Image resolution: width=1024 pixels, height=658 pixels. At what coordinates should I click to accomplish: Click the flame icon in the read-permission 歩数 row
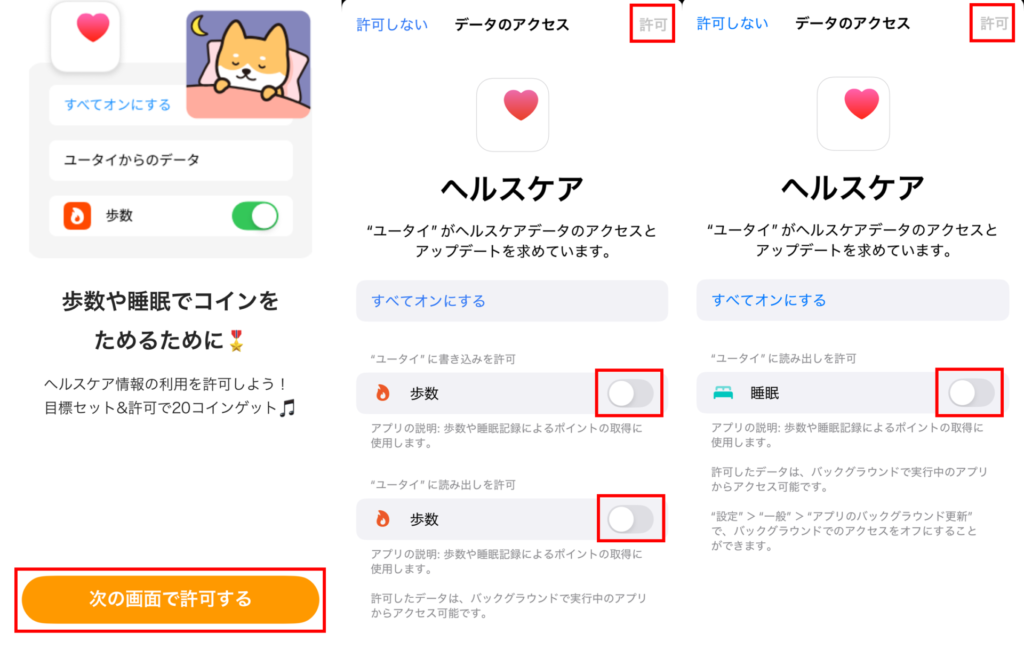[x=383, y=519]
